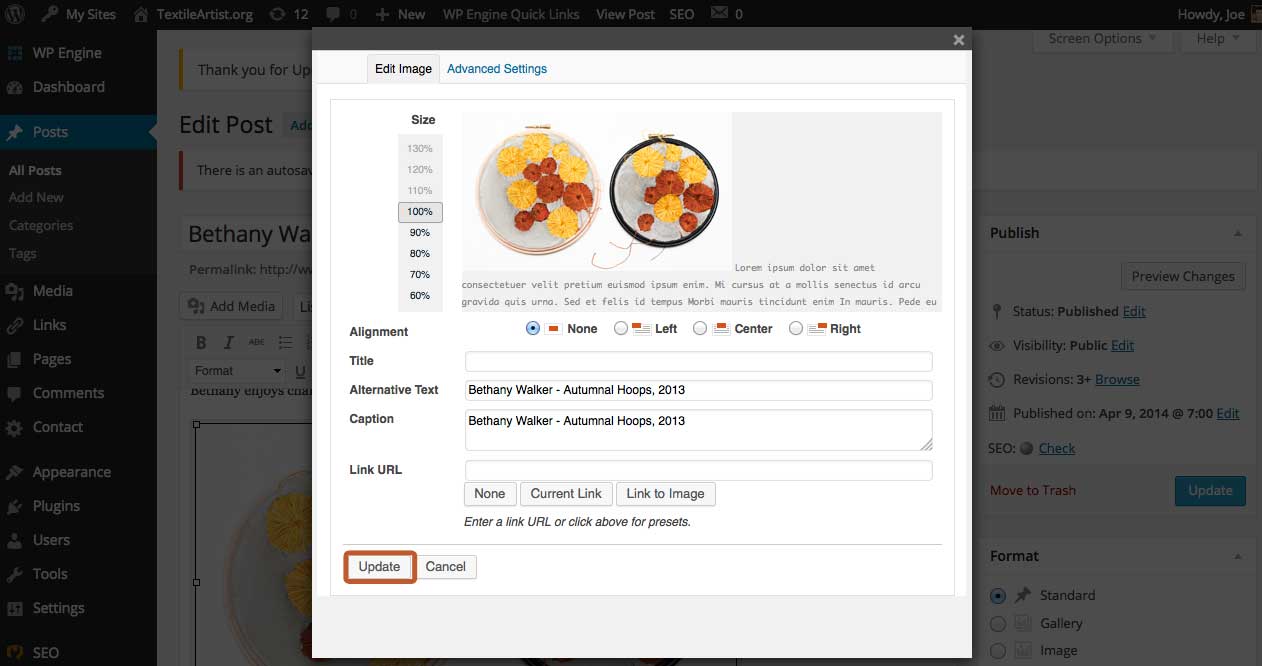Click the None link preset button
Screen dimensions: 1262x666
click(490, 494)
